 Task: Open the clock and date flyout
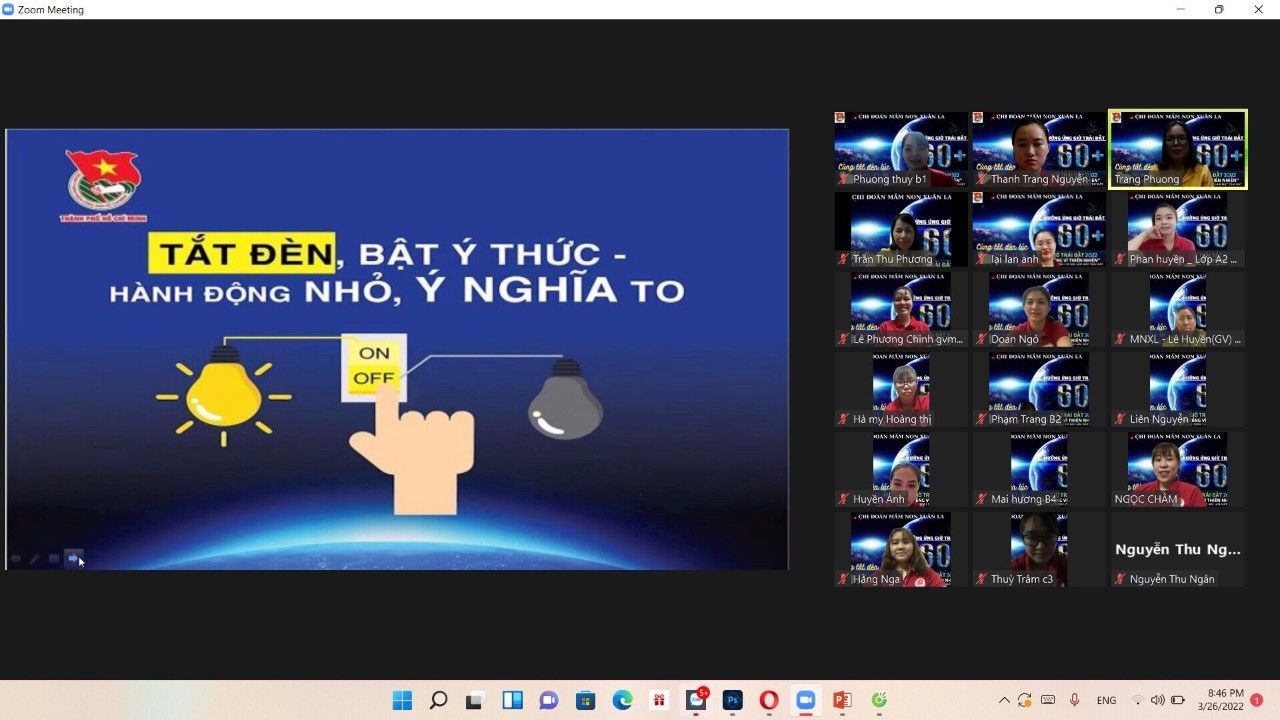pyautogui.click(x=1225, y=700)
